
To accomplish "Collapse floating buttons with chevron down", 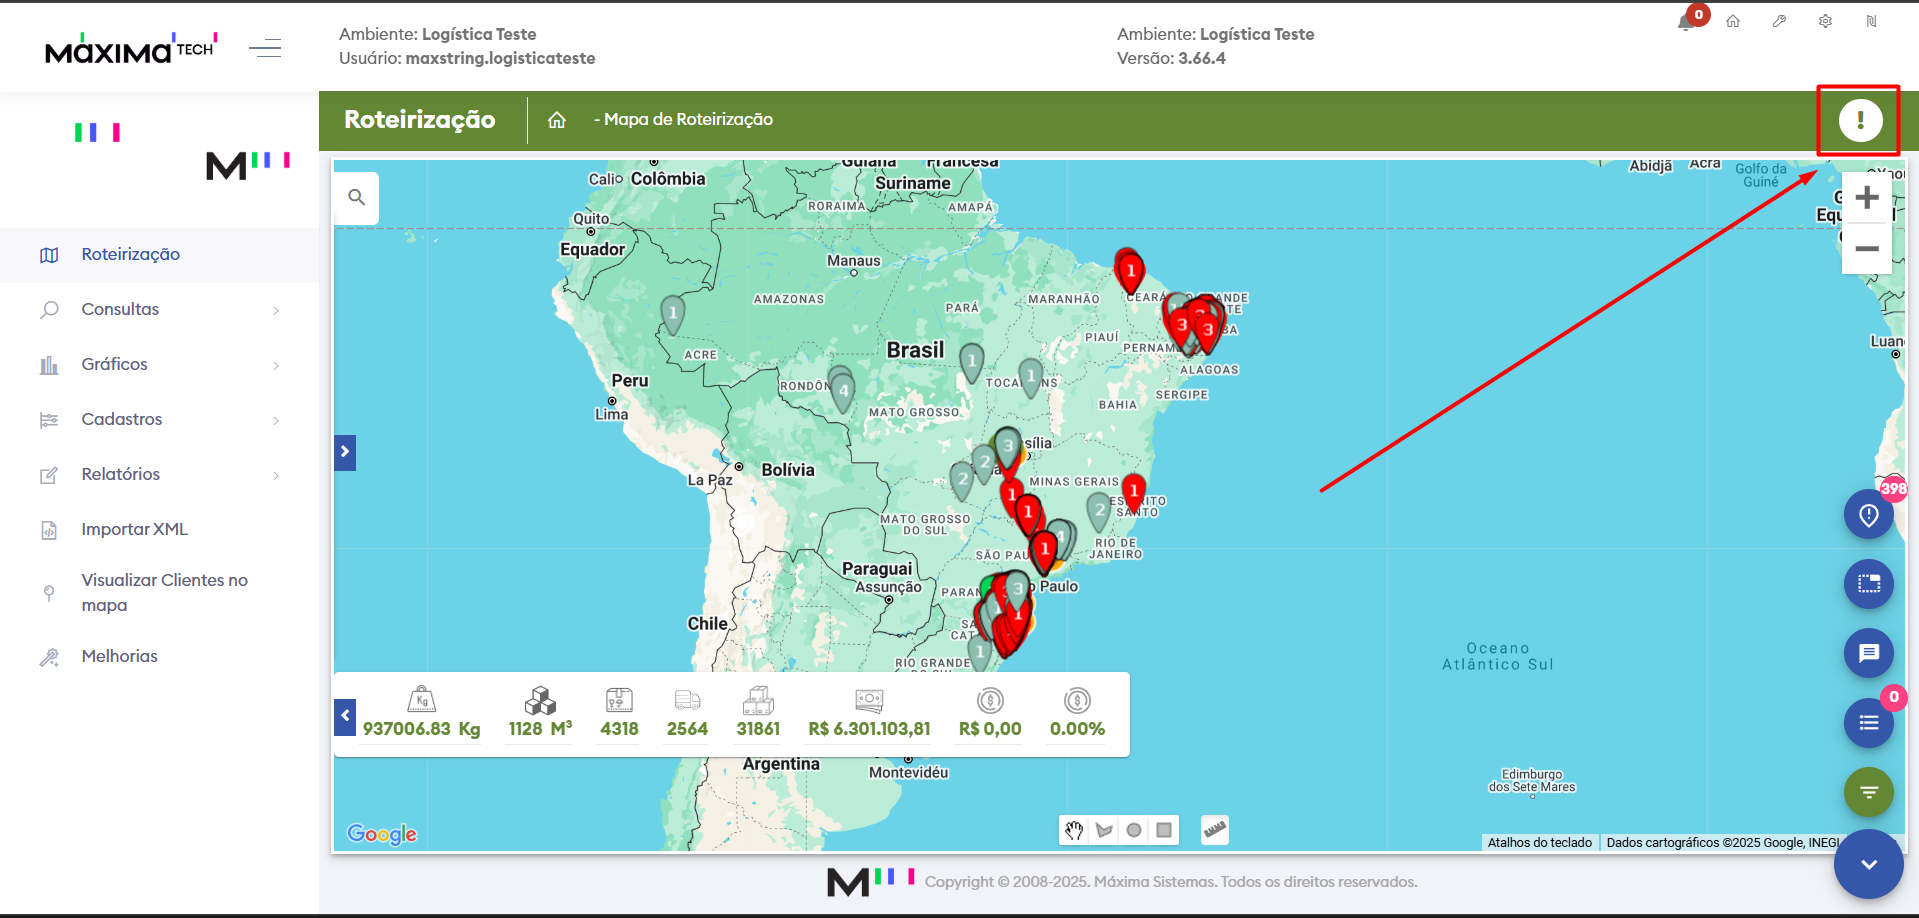I will coord(1869,864).
